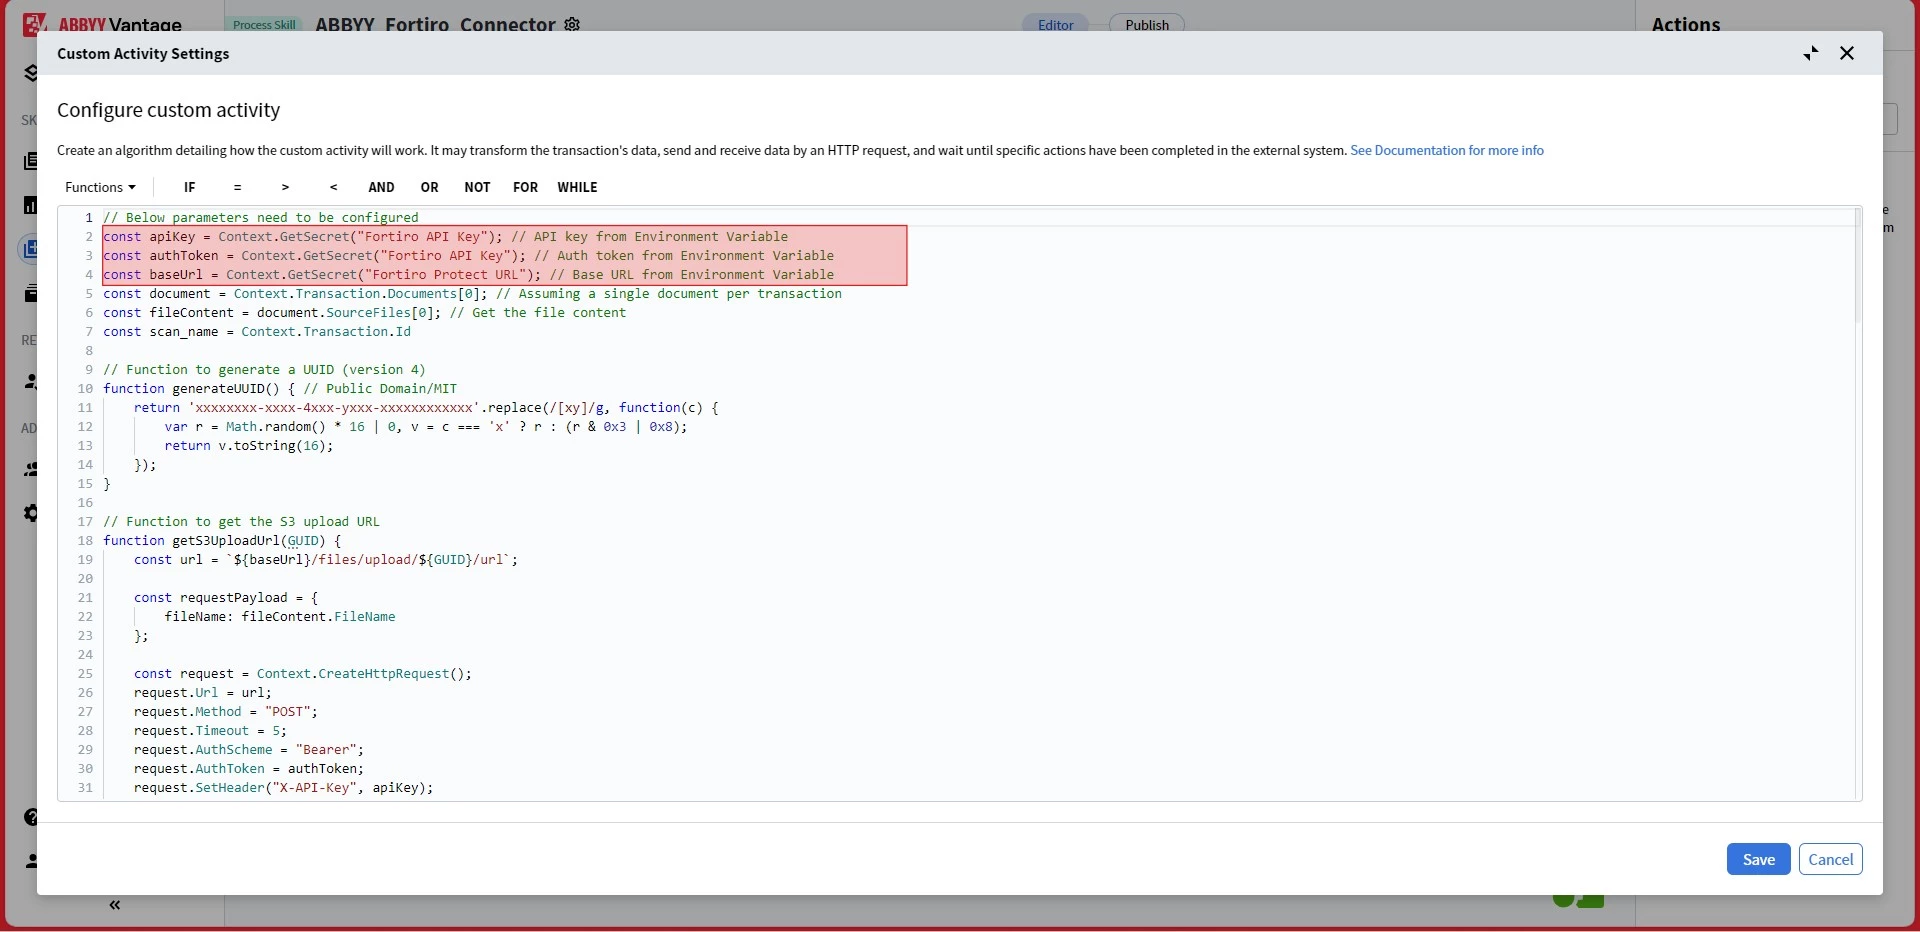Switch to the Editor tab

click(1055, 25)
